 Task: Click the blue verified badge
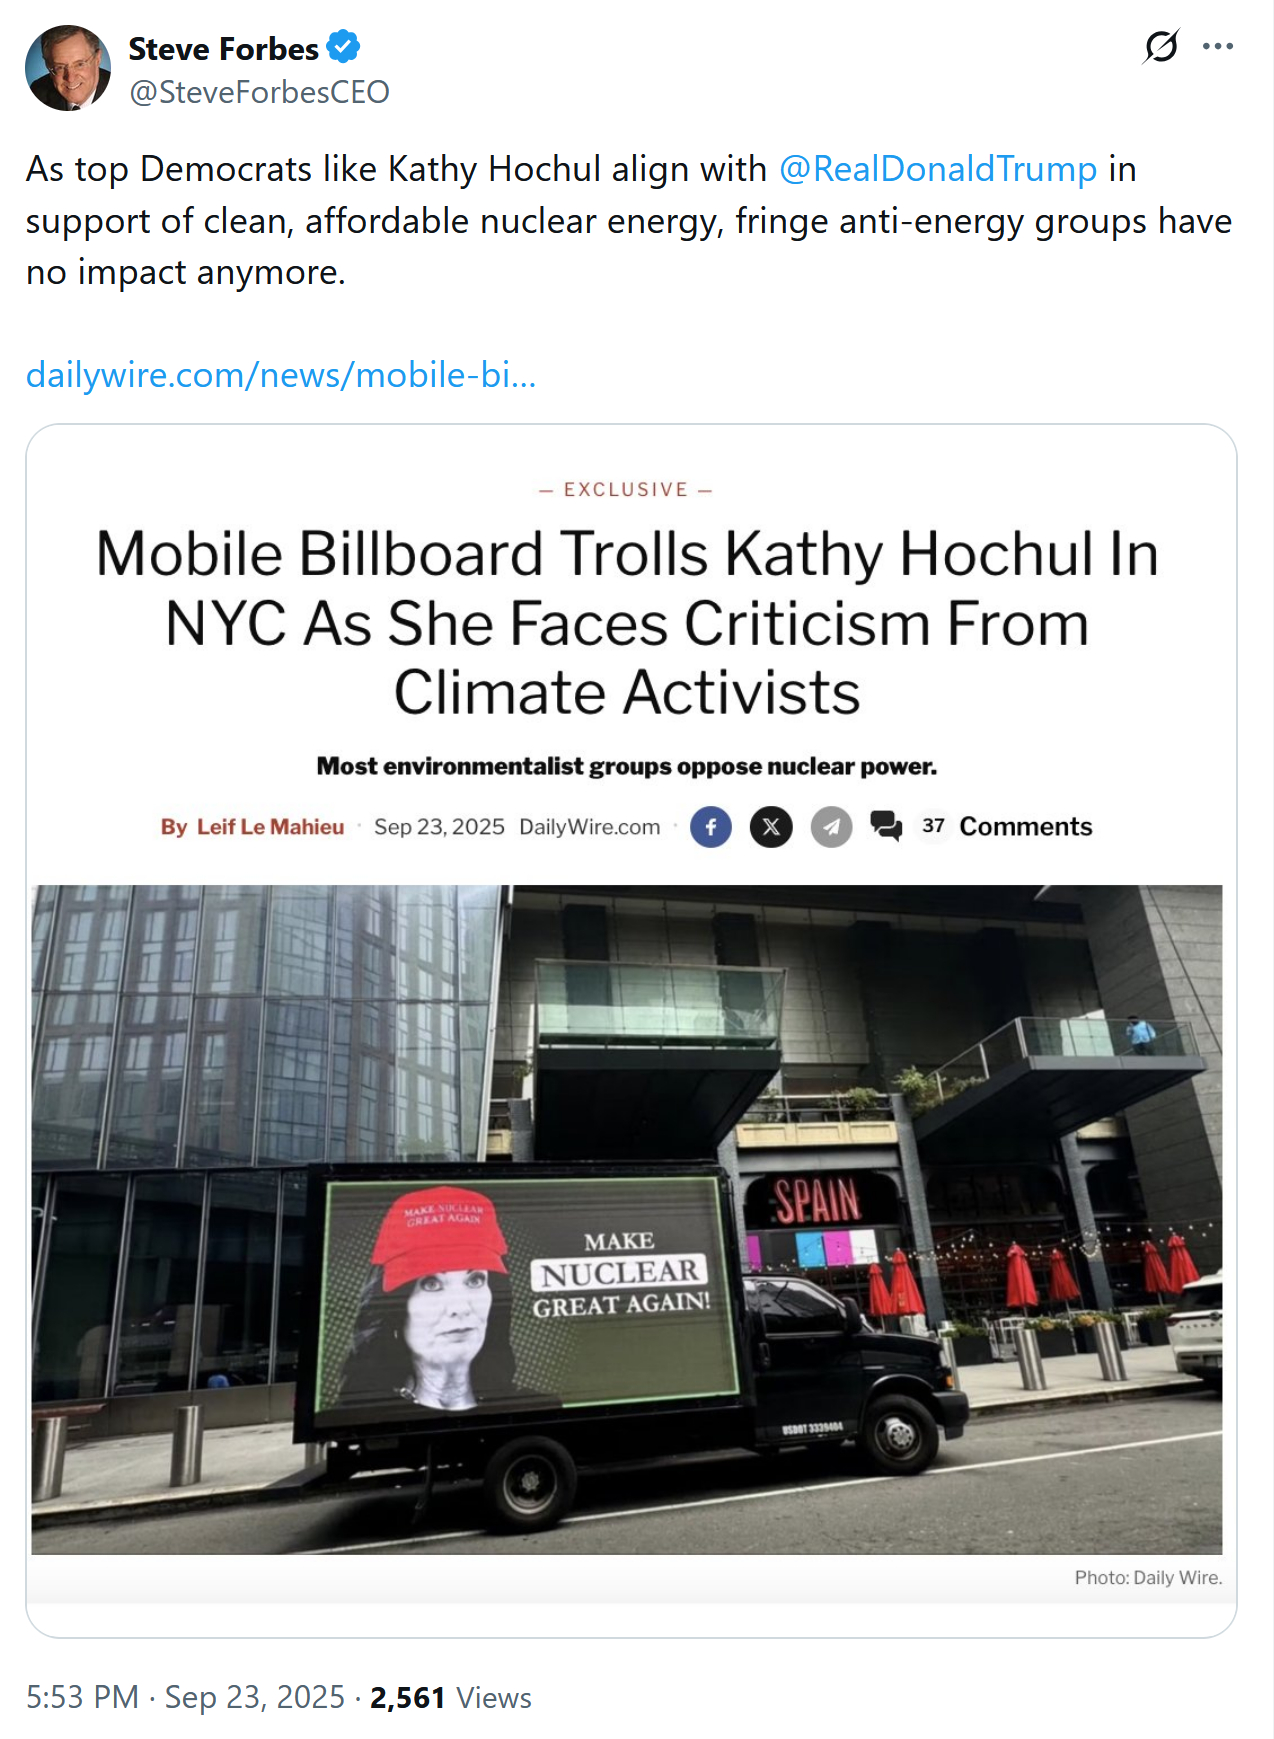(x=343, y=47)
